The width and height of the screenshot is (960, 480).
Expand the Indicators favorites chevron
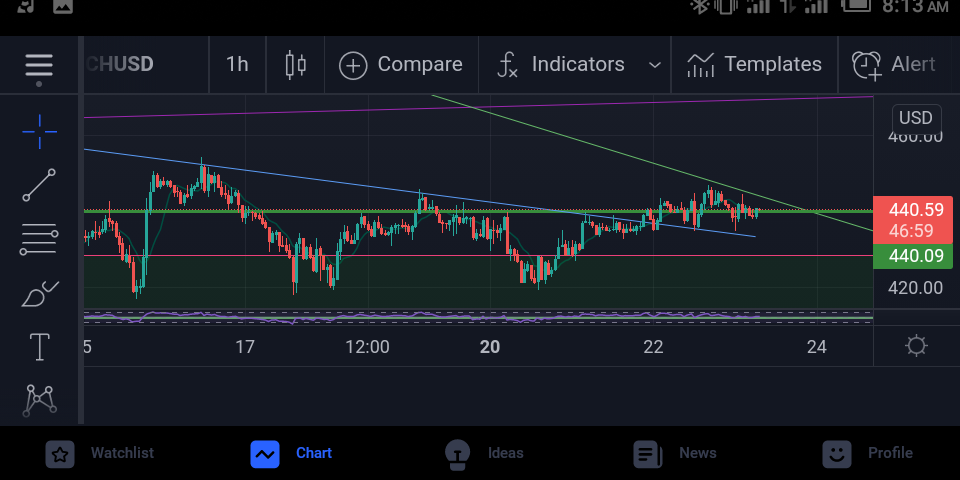coord(654,65)
